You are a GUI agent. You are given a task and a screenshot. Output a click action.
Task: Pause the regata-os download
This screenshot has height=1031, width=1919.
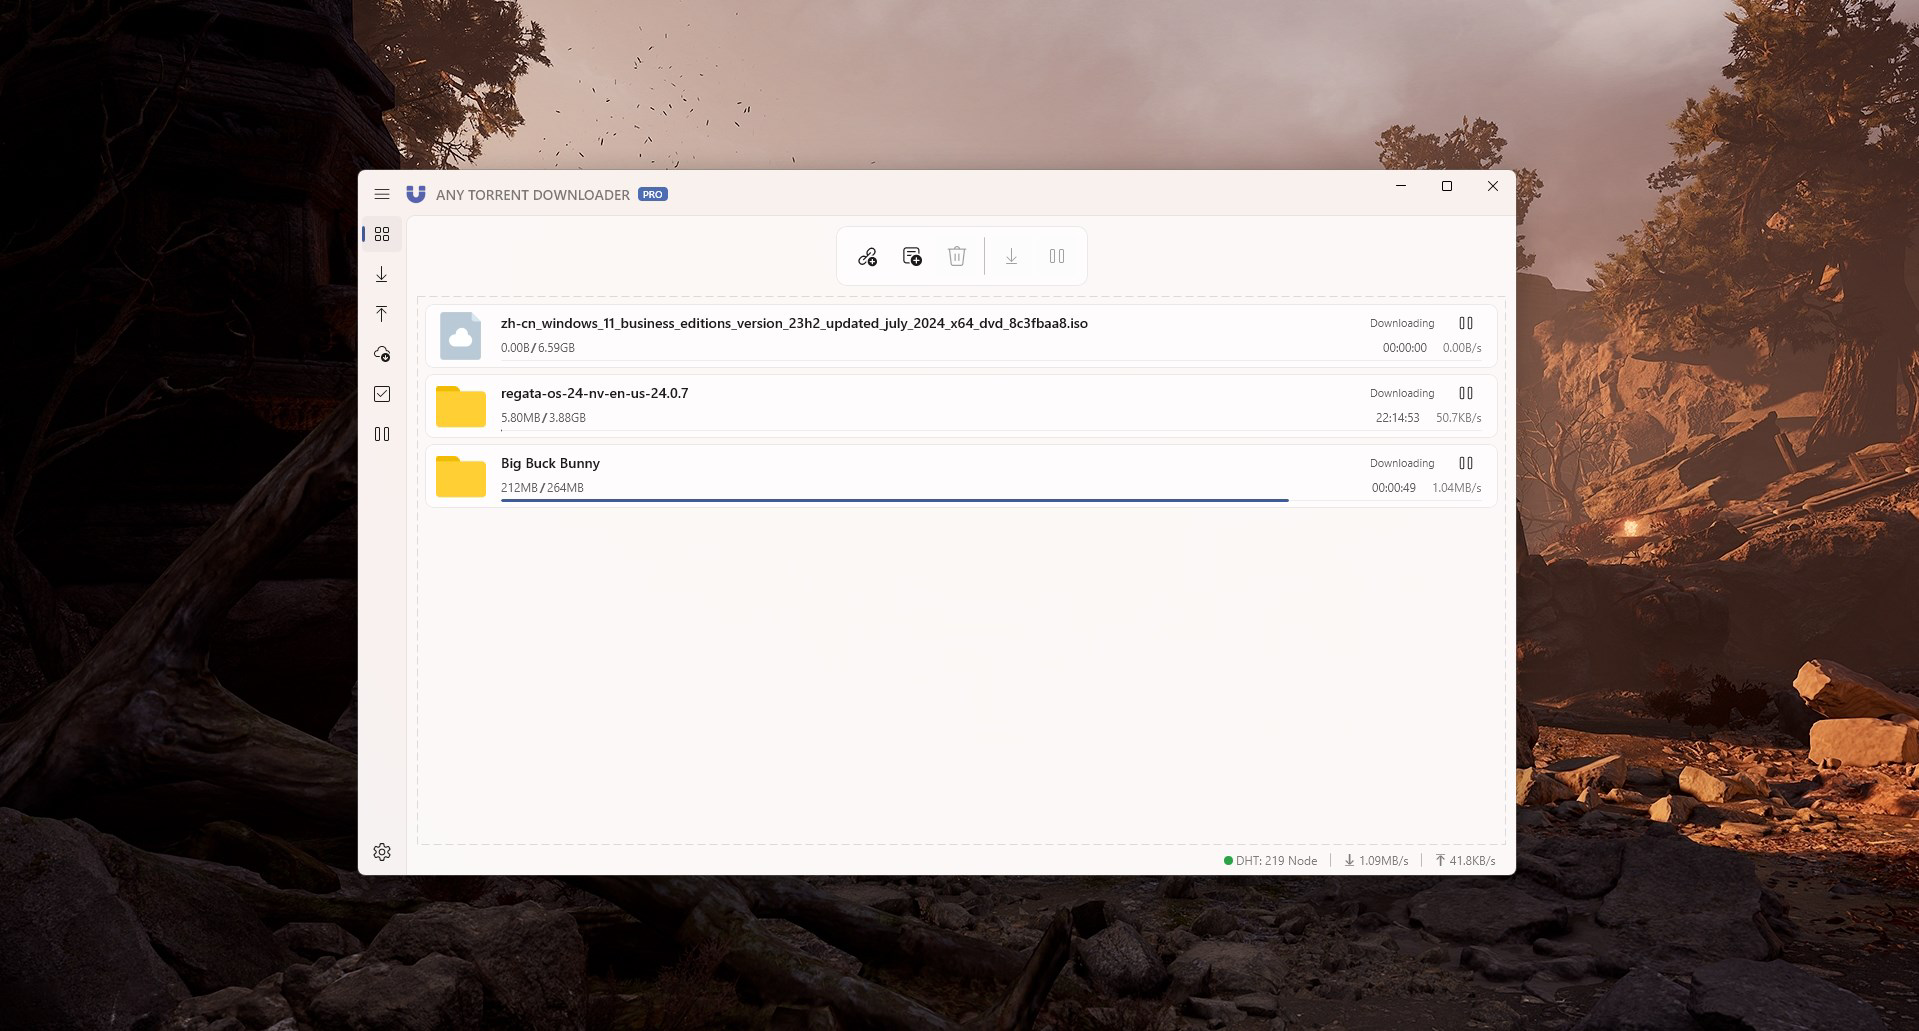pyautogui.click(x=1466, y=393)
